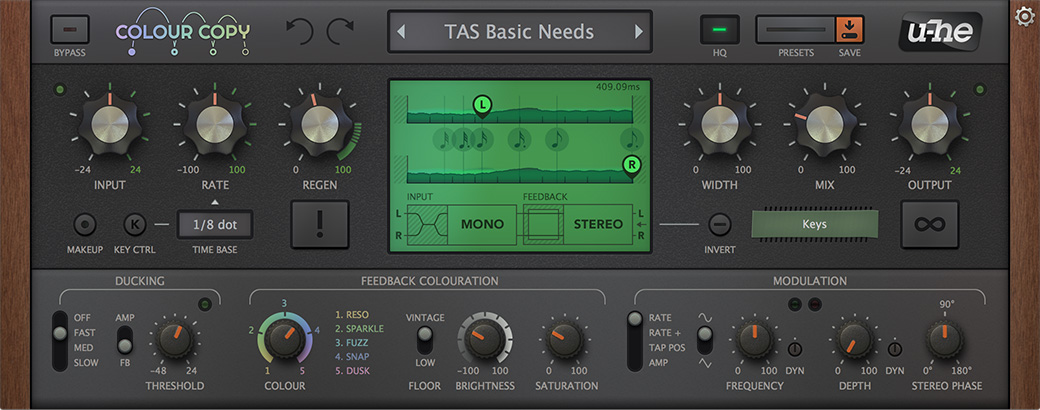This screenshot has width=1040, height=410.
Task: Switch the Feedback routing STEREO mode
Action: [598, 224]
